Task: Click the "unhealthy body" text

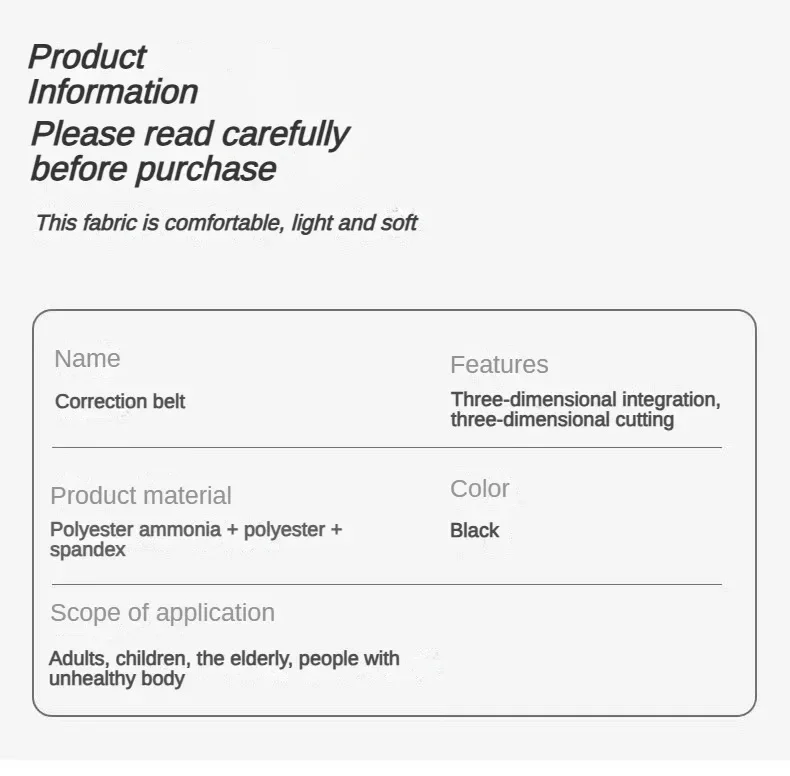Action: [117, 678]
